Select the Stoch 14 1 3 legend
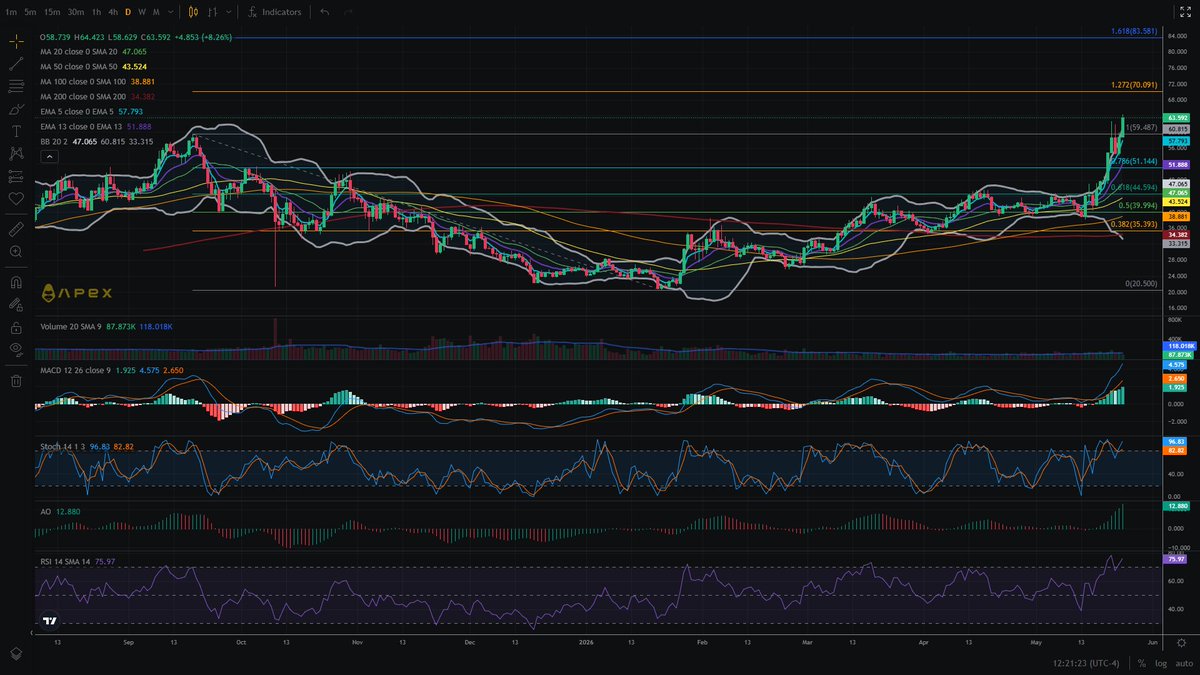Image resolution: width=1200 pixels, height=675 pixels. tap(63, 446)
